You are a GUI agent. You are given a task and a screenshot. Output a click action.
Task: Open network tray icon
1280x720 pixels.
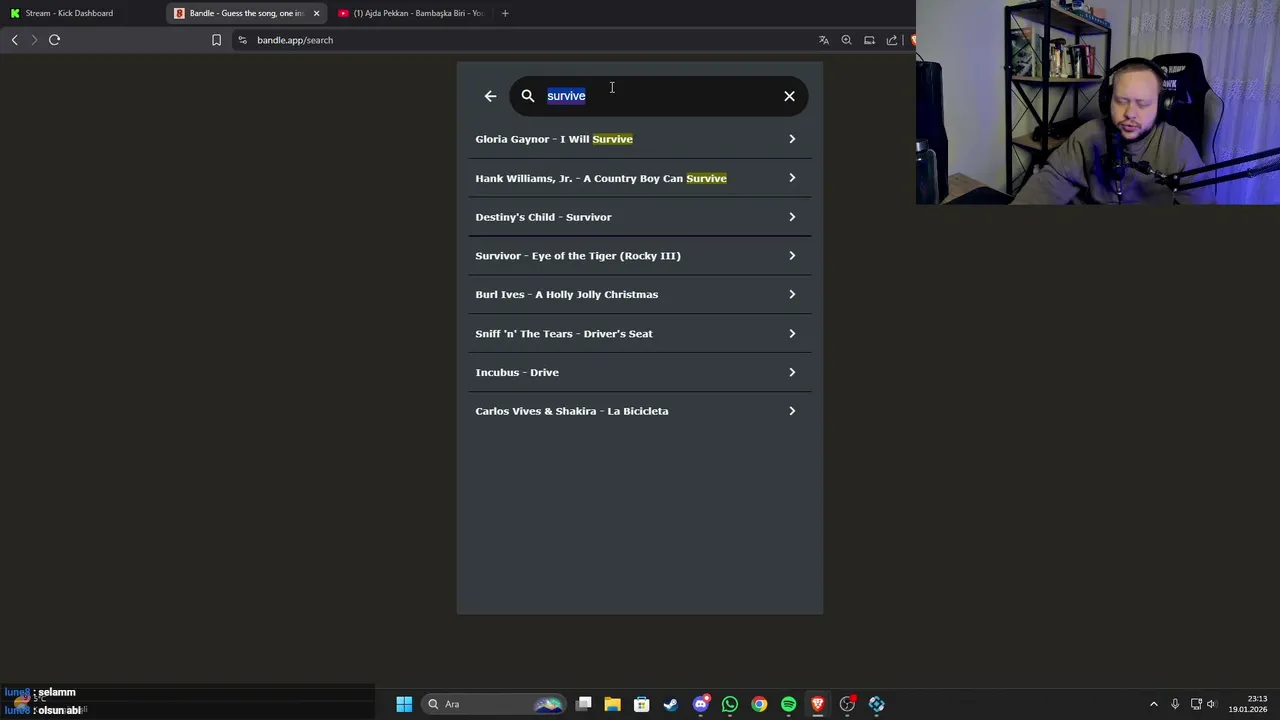tap(1196, 704)
